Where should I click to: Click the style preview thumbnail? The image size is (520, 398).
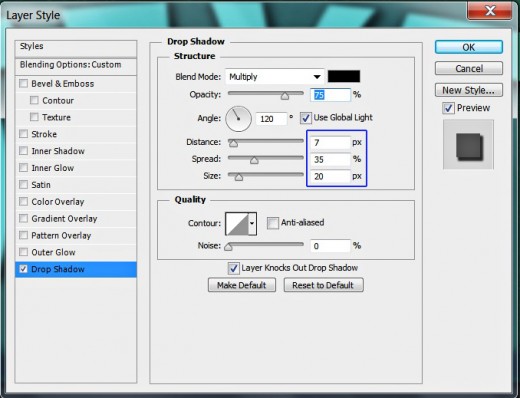(468, 145)
